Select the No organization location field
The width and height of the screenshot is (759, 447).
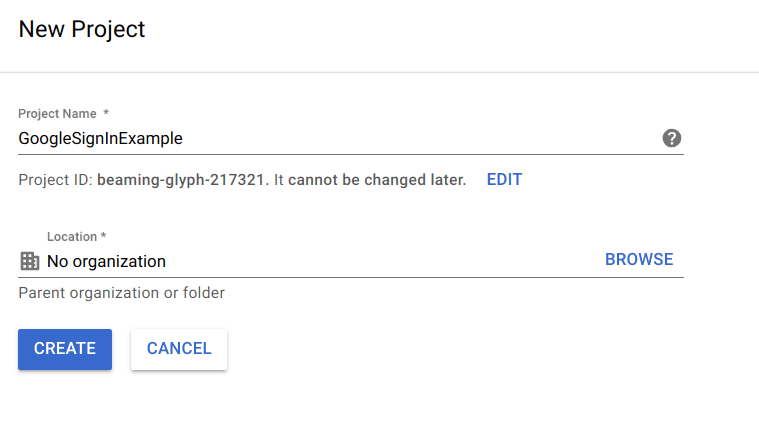(x=106, y=261)
